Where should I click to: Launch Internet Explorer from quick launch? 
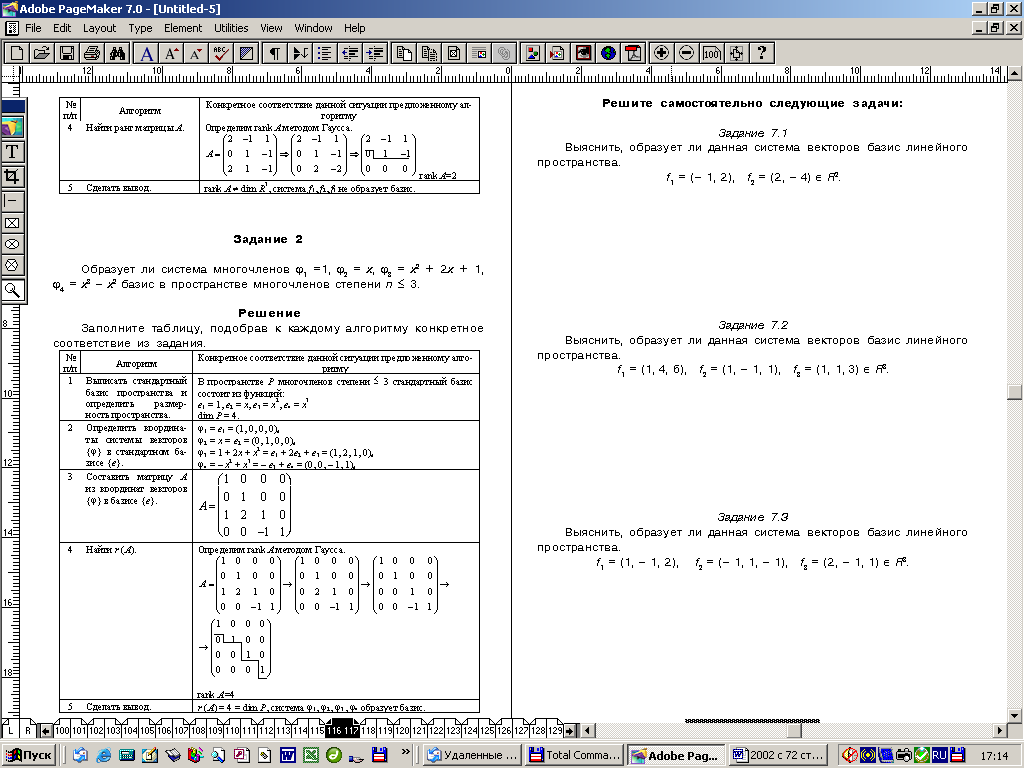[x=103, y=755]
